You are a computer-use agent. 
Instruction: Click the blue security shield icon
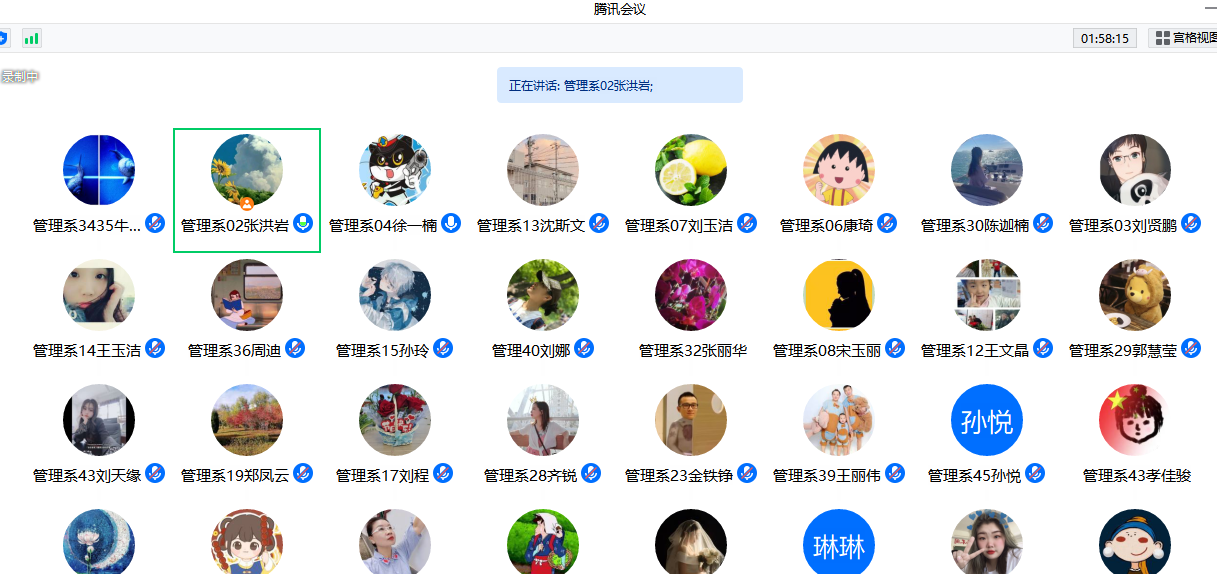[3, 38]
